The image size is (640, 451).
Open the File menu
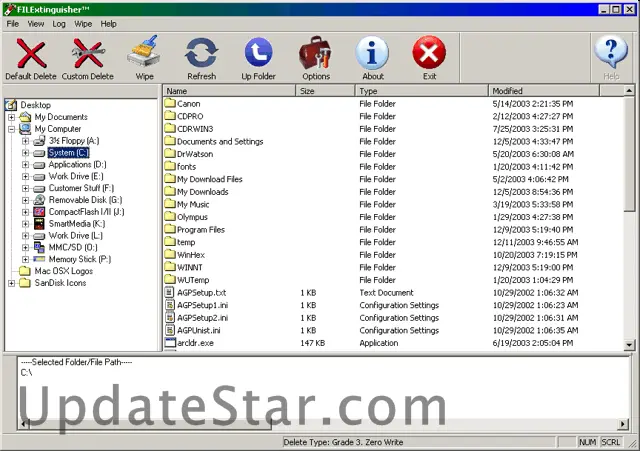coord(11,23)
